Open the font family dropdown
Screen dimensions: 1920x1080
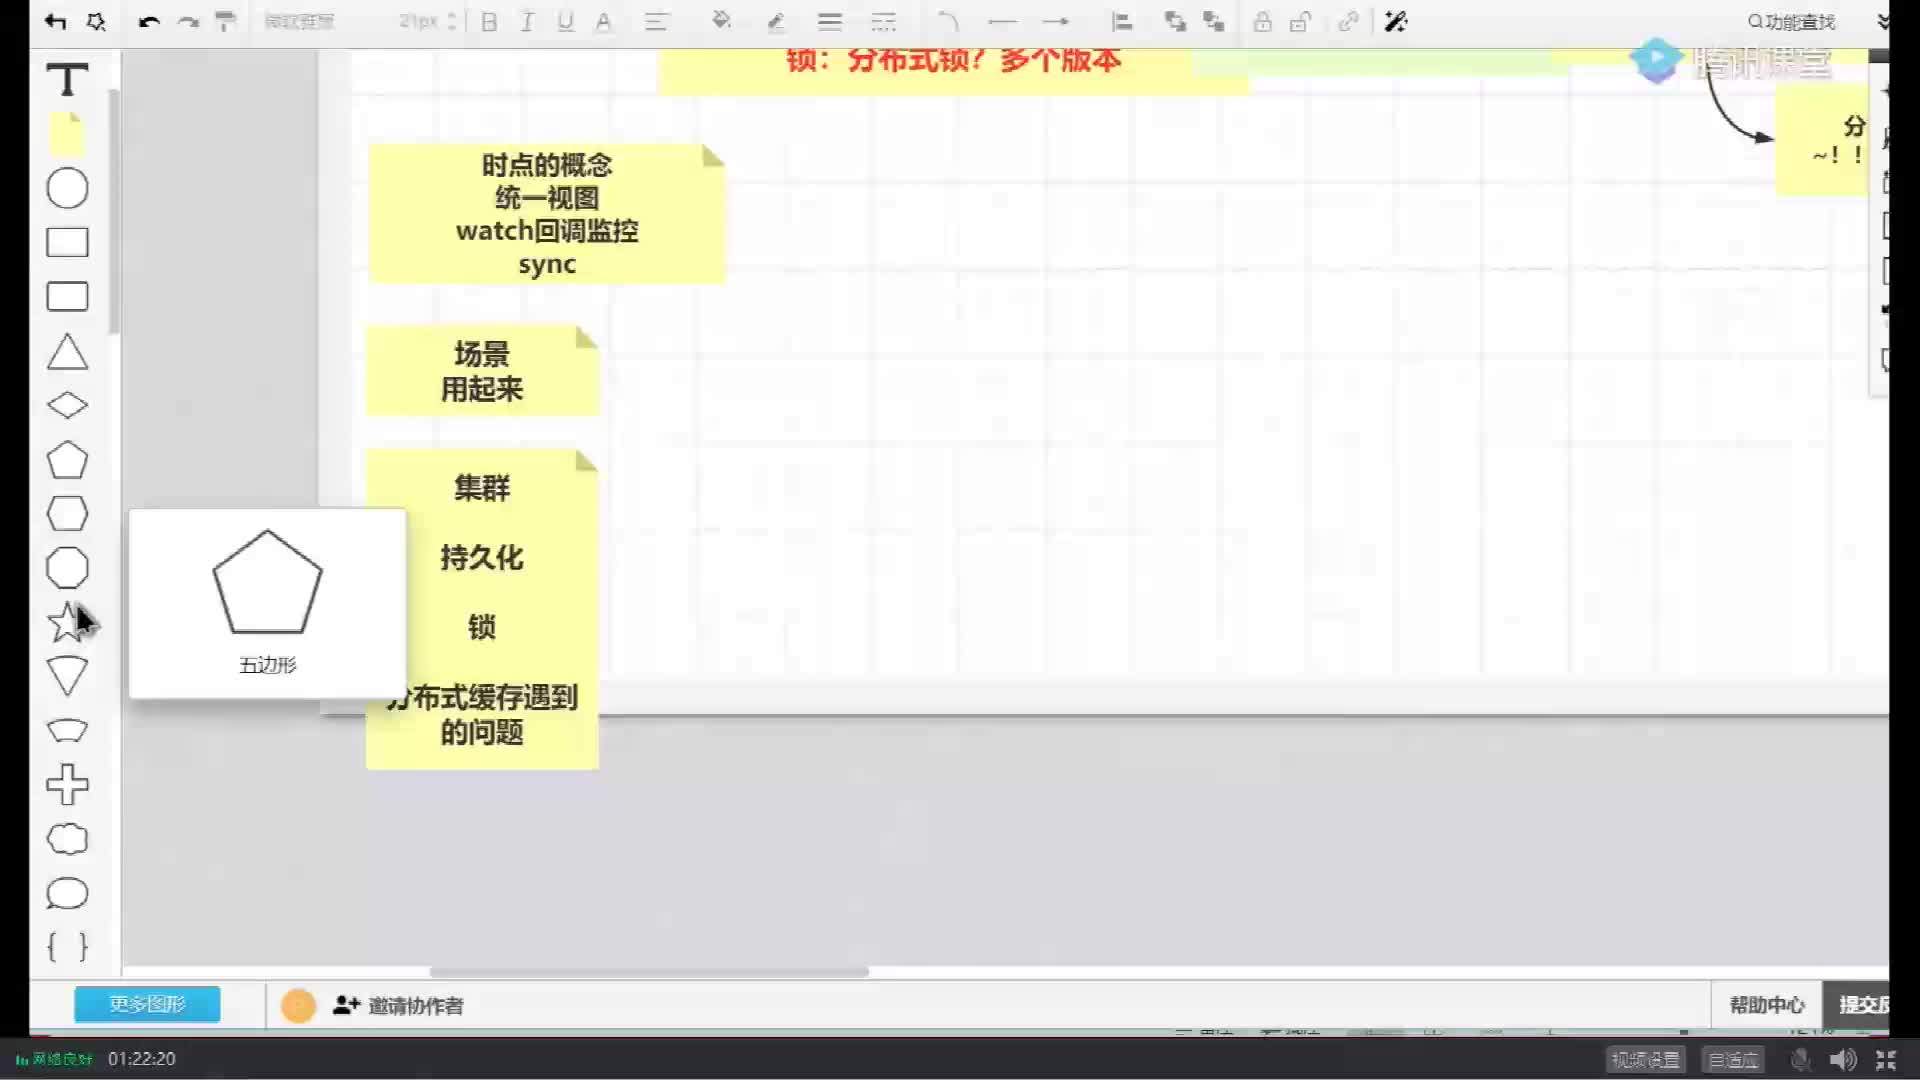coord(300,21)
